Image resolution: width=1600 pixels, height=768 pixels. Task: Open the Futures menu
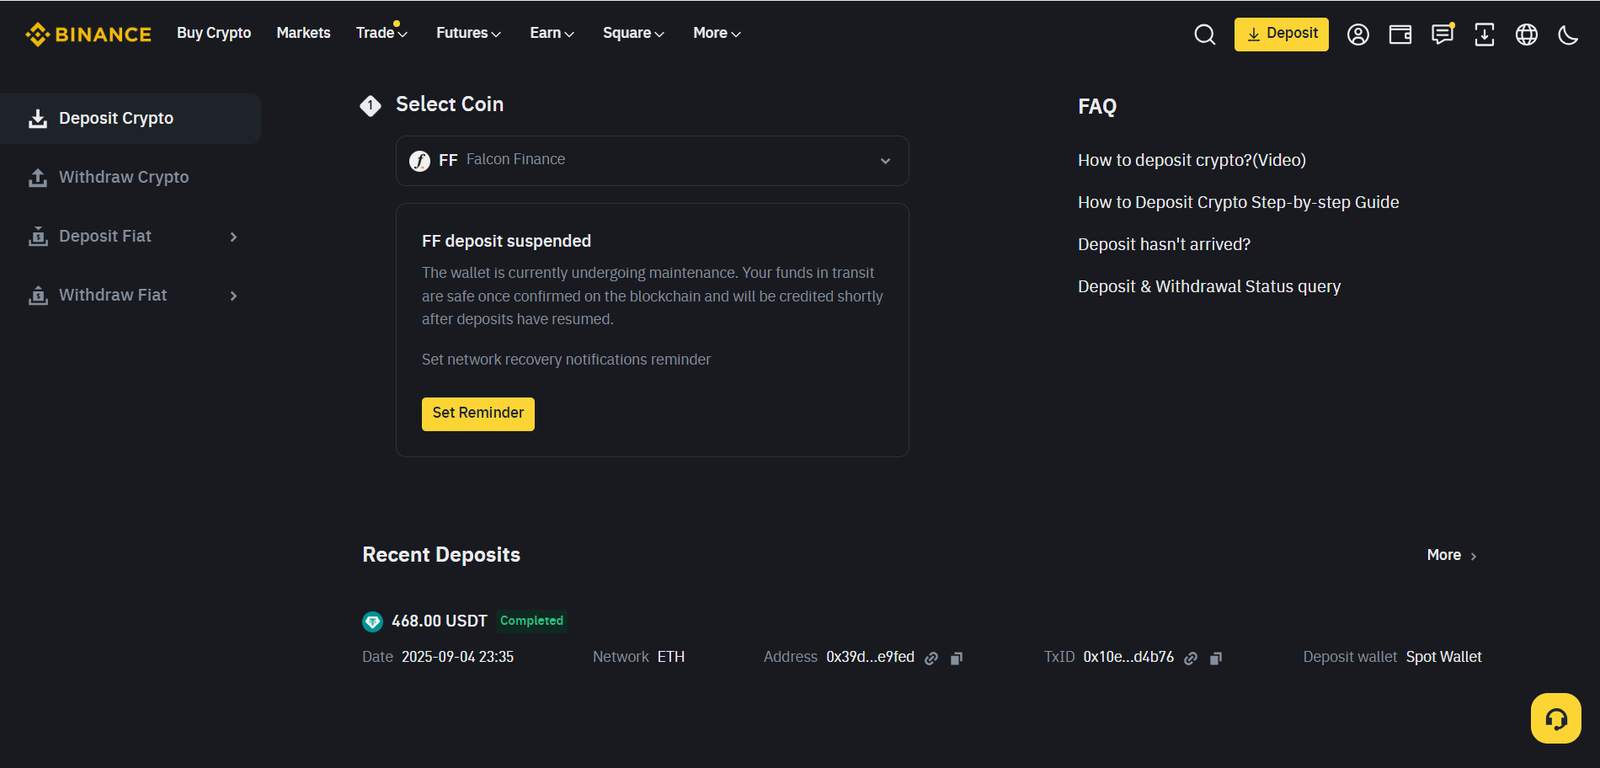(468, 33)
